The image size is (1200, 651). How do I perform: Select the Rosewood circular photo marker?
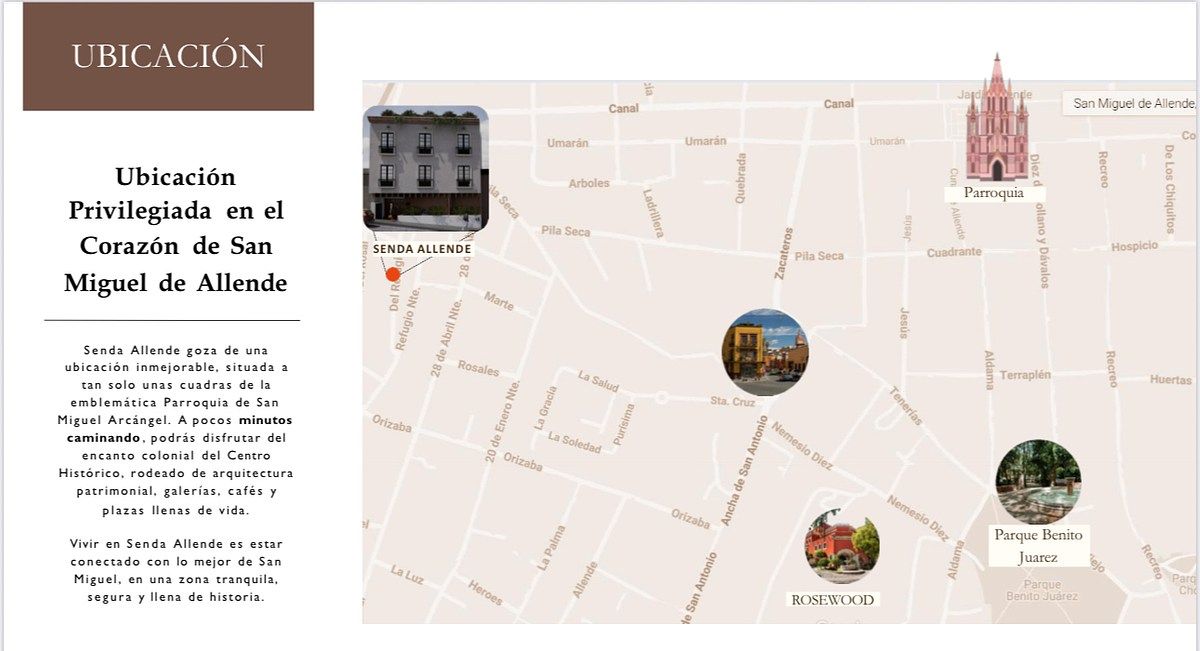(x=842, y=546)
